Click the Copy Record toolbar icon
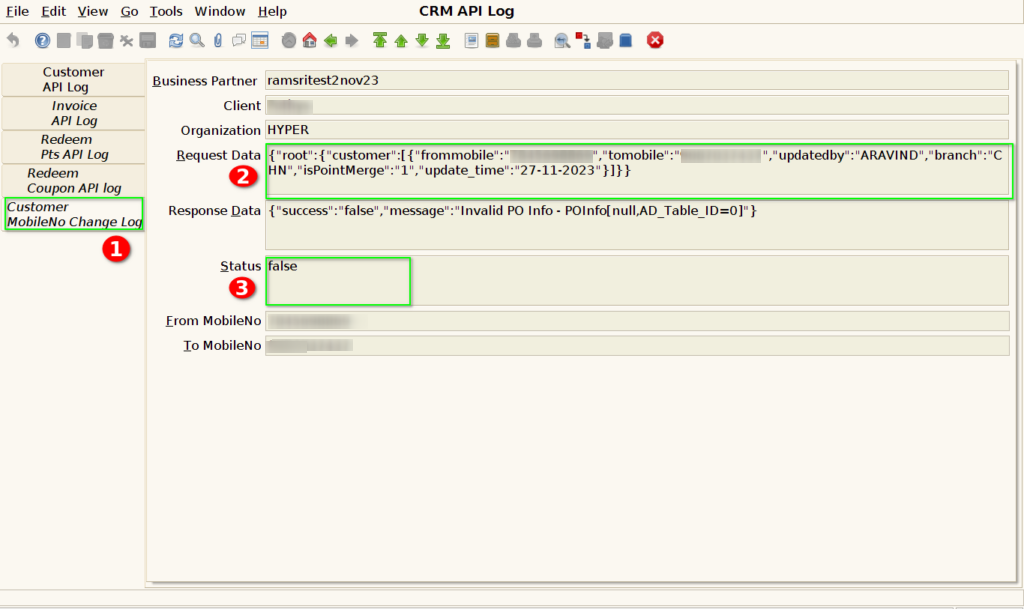The image size is (1024, 609). coord(84,40)
